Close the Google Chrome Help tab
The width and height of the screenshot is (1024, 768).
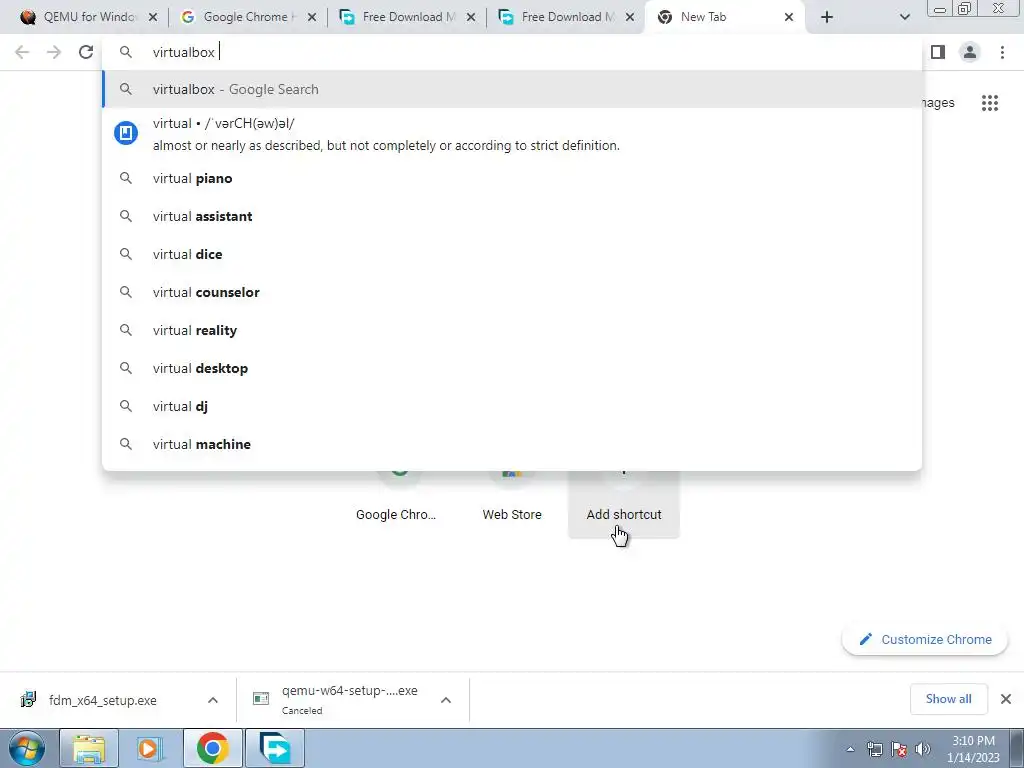312,18
